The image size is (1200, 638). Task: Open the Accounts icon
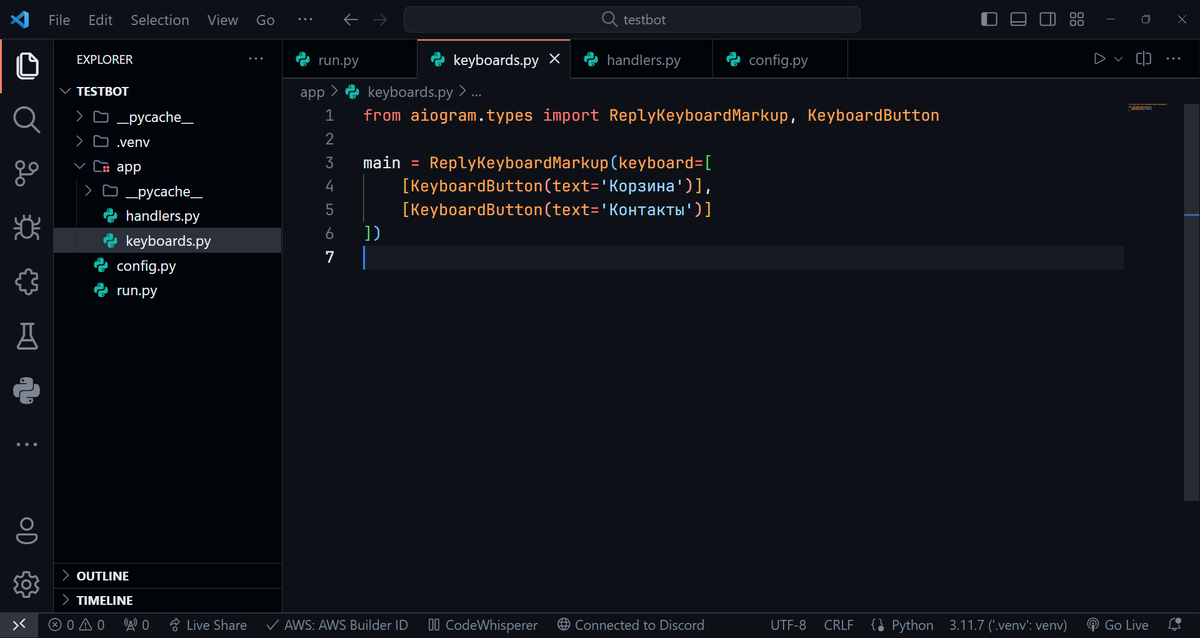pyautogui.click(x=27, y=530)
